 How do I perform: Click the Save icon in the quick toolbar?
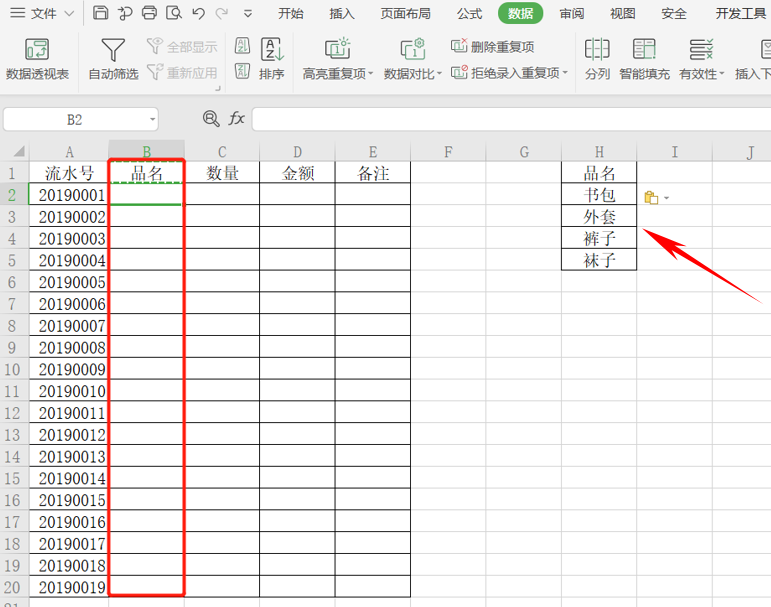tap(100, 13)
